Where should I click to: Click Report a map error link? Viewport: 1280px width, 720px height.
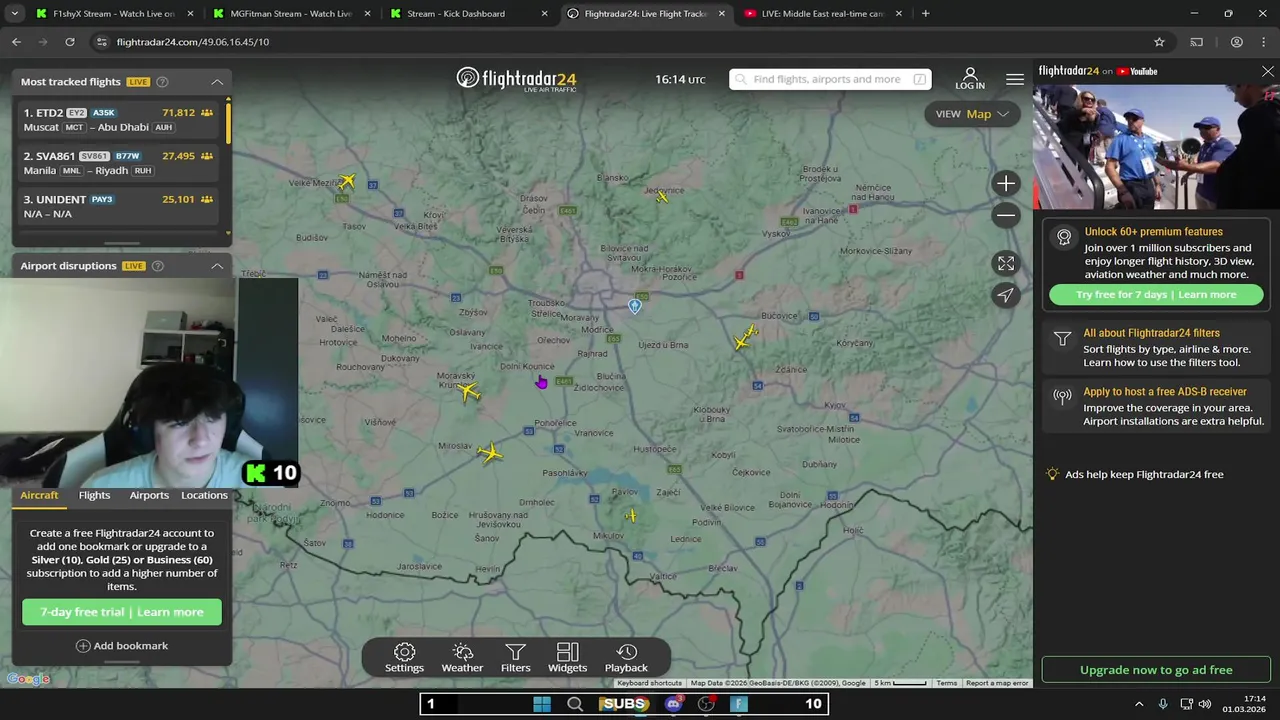(x=997, y=683)
